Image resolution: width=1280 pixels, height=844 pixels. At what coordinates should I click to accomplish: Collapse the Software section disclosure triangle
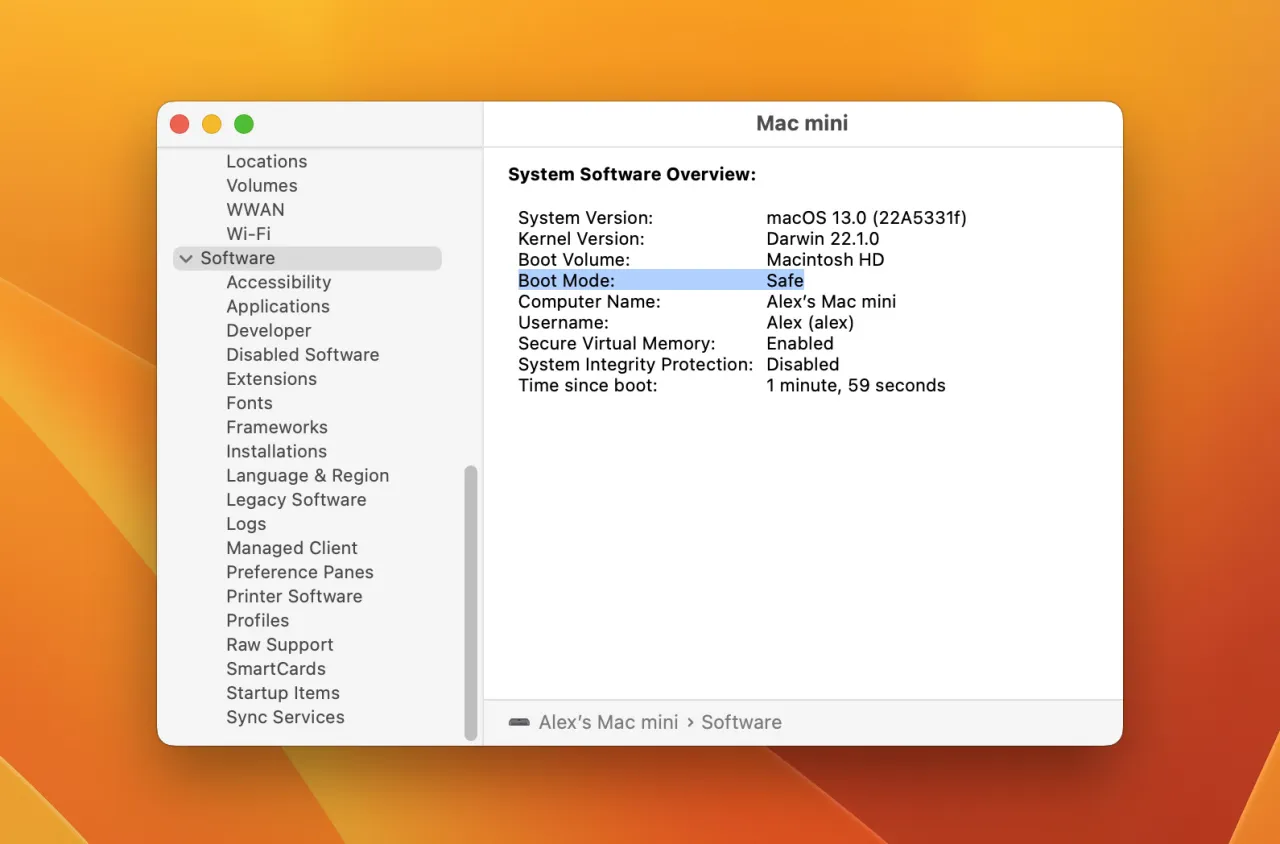186,258
